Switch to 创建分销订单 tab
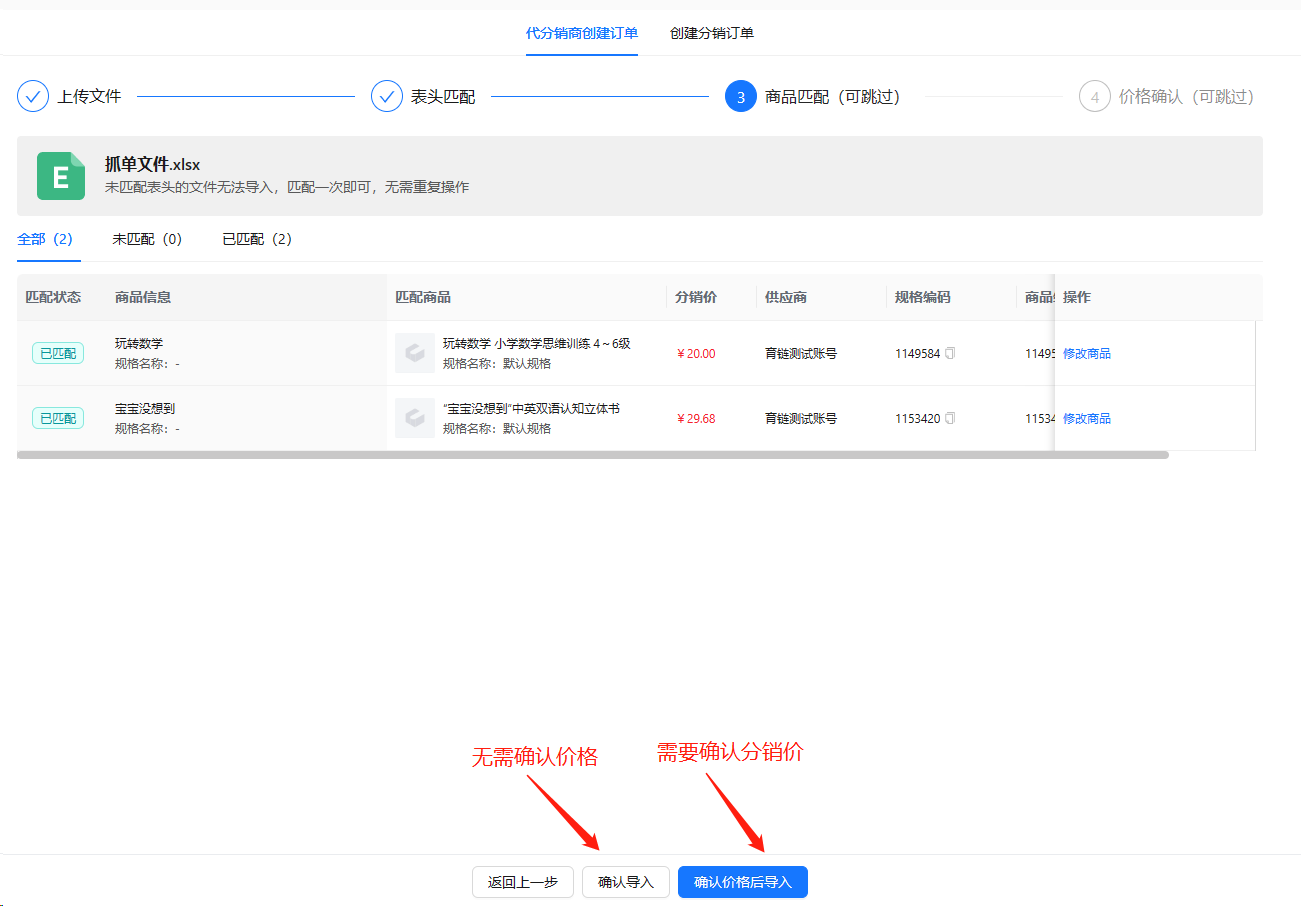Screen dimensions: 1301x906 pos(712,33)
